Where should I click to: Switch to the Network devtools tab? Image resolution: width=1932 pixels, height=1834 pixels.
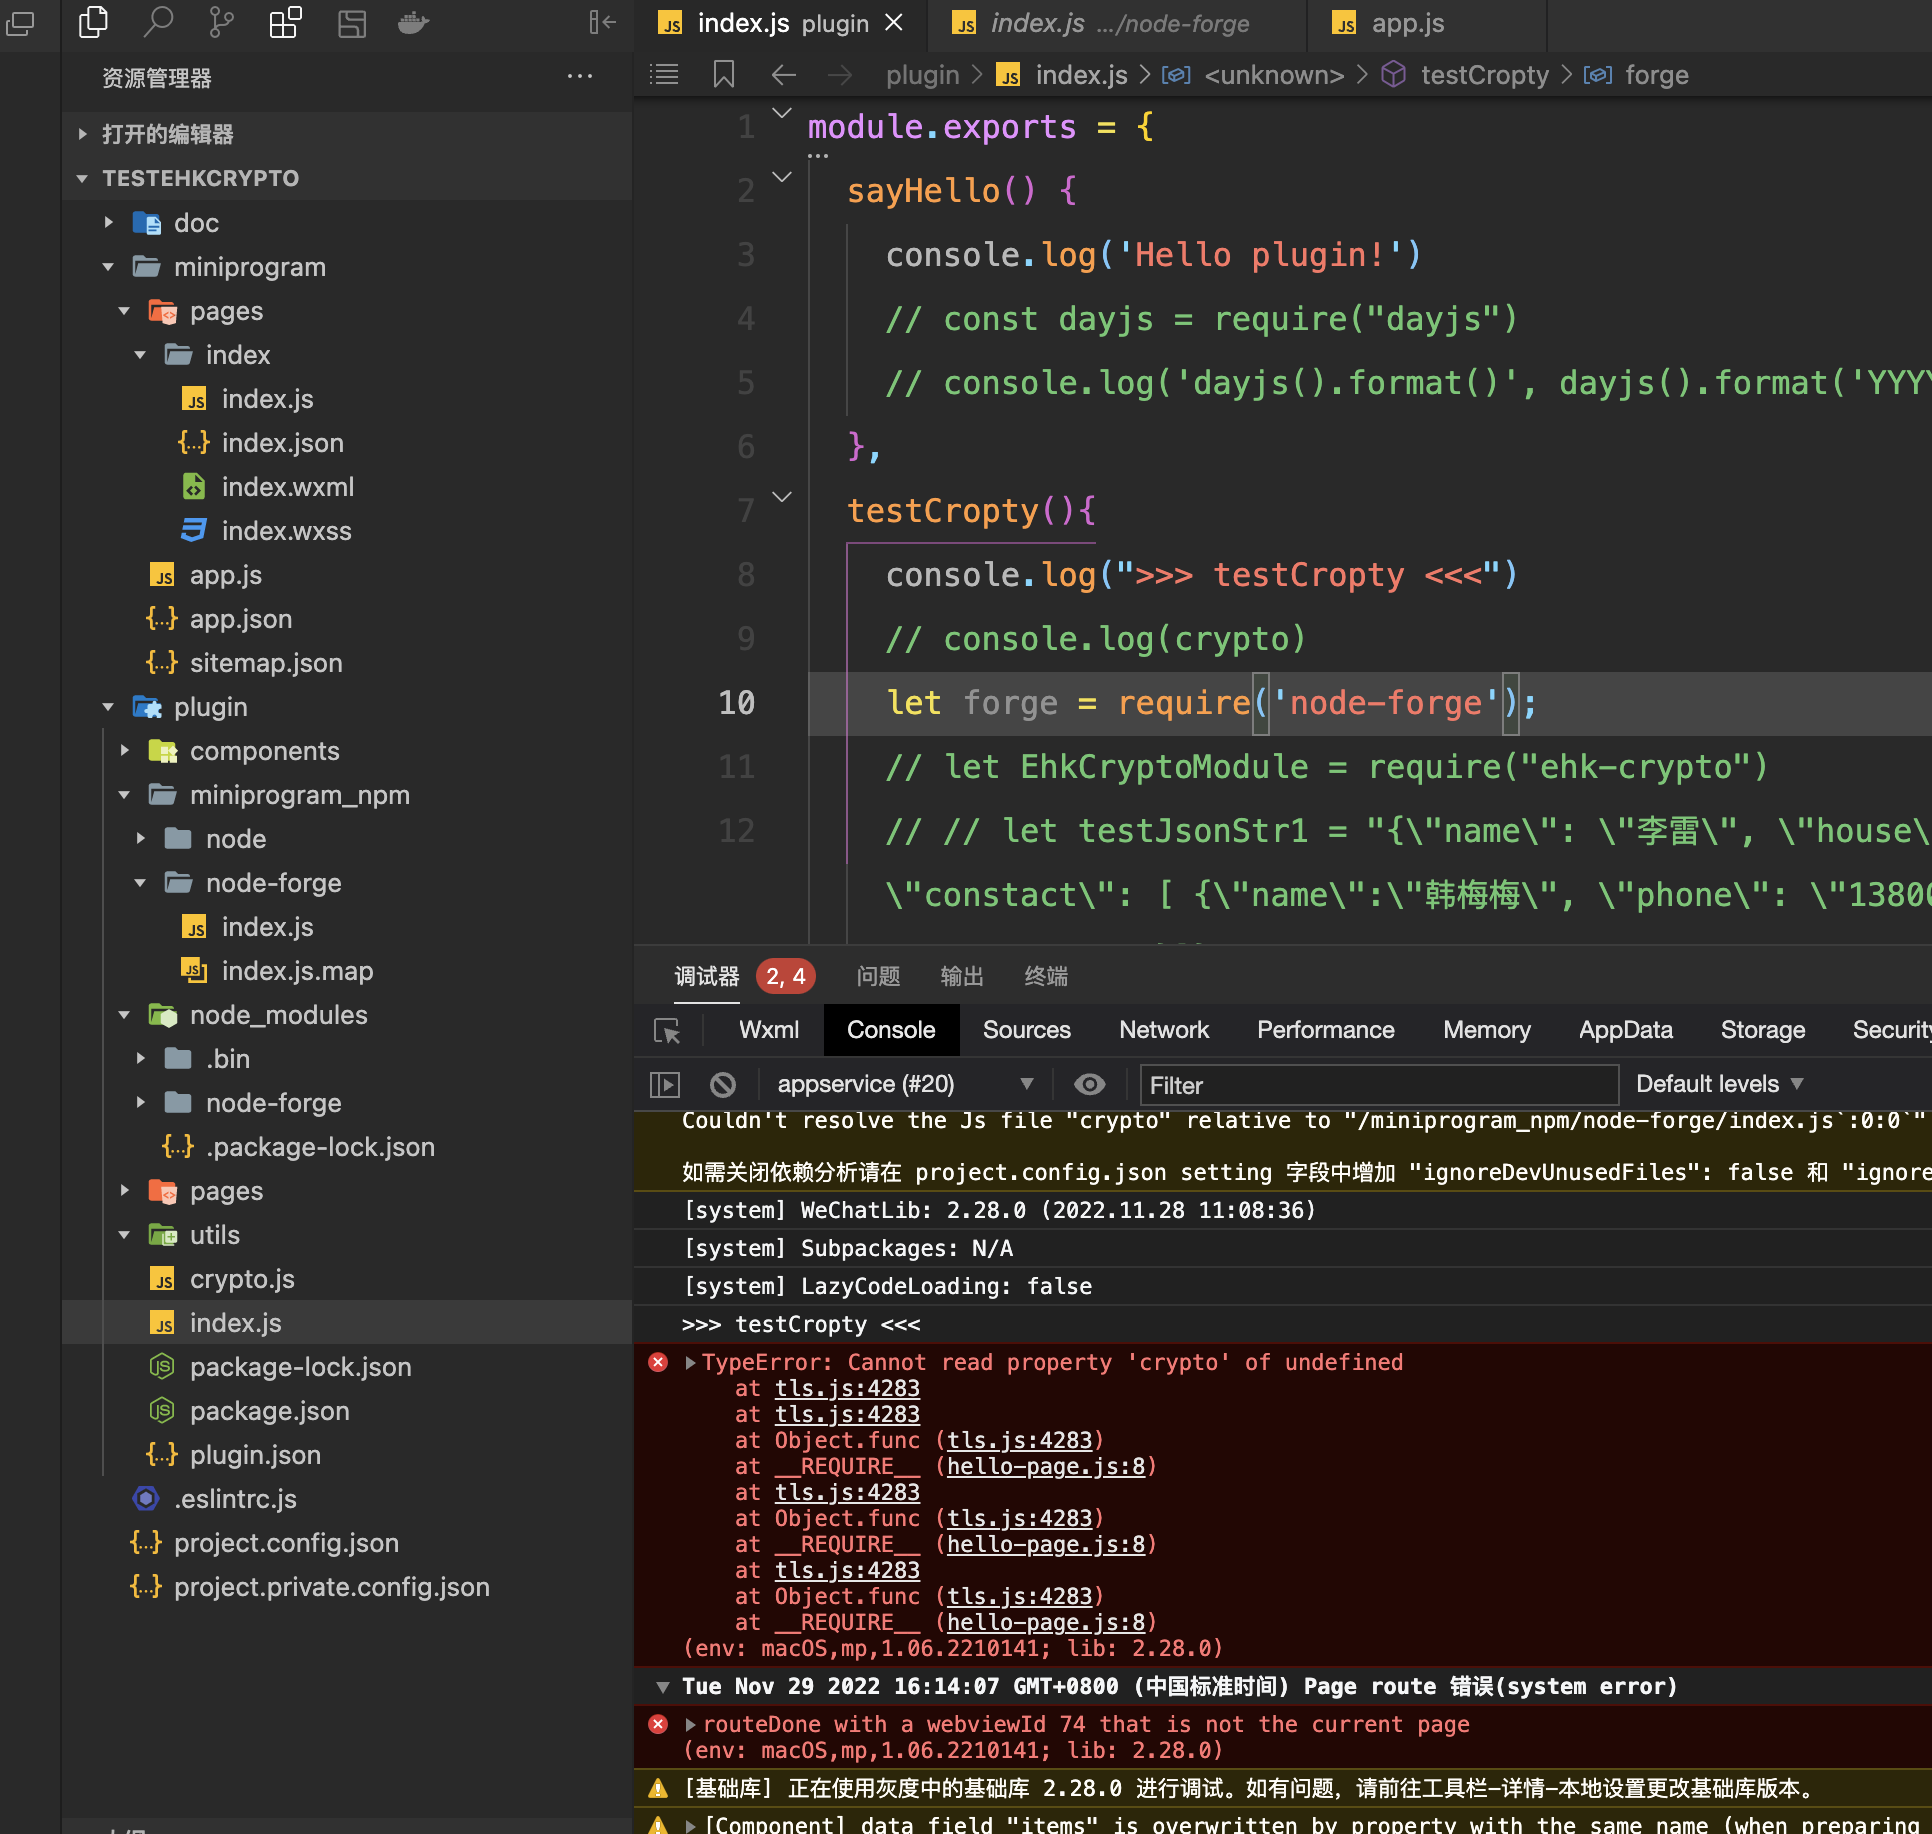[x=1163, y=1031]
